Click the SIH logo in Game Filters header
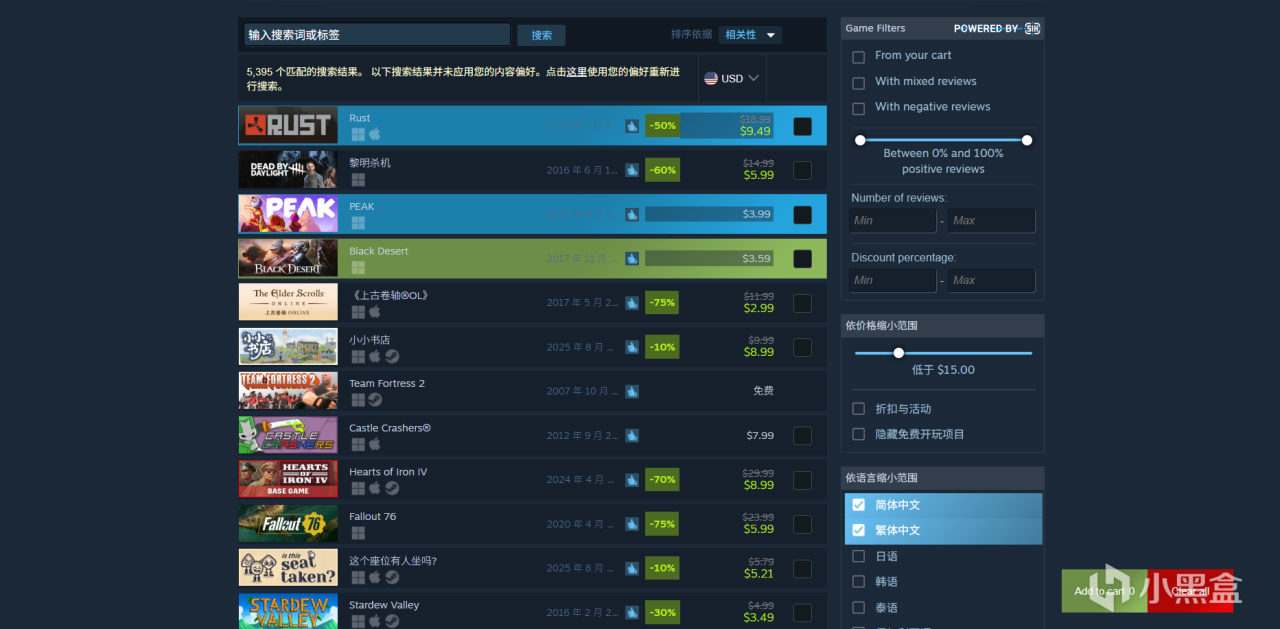 pos(1033,28)
